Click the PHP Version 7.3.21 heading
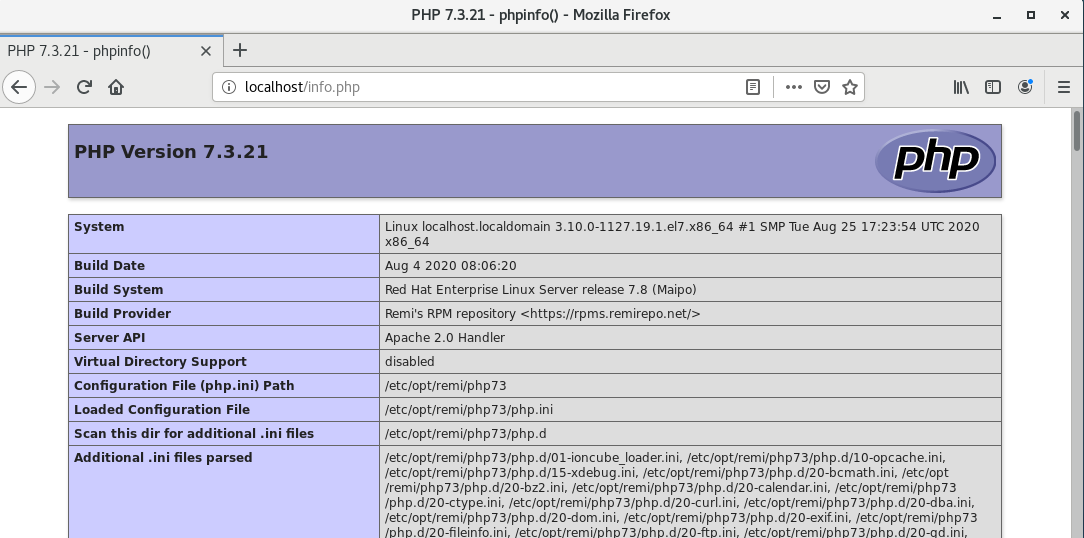The height and width of the screenshot is (538, 1084). tap(171, 152)
